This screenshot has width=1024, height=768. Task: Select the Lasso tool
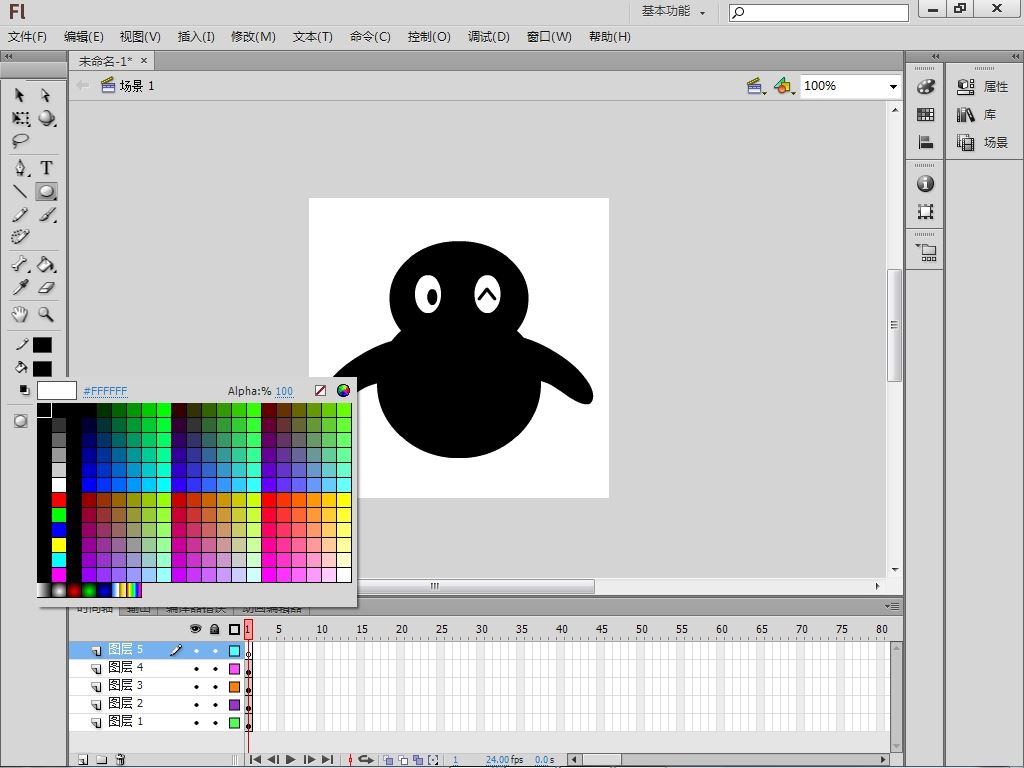[20, 140]
